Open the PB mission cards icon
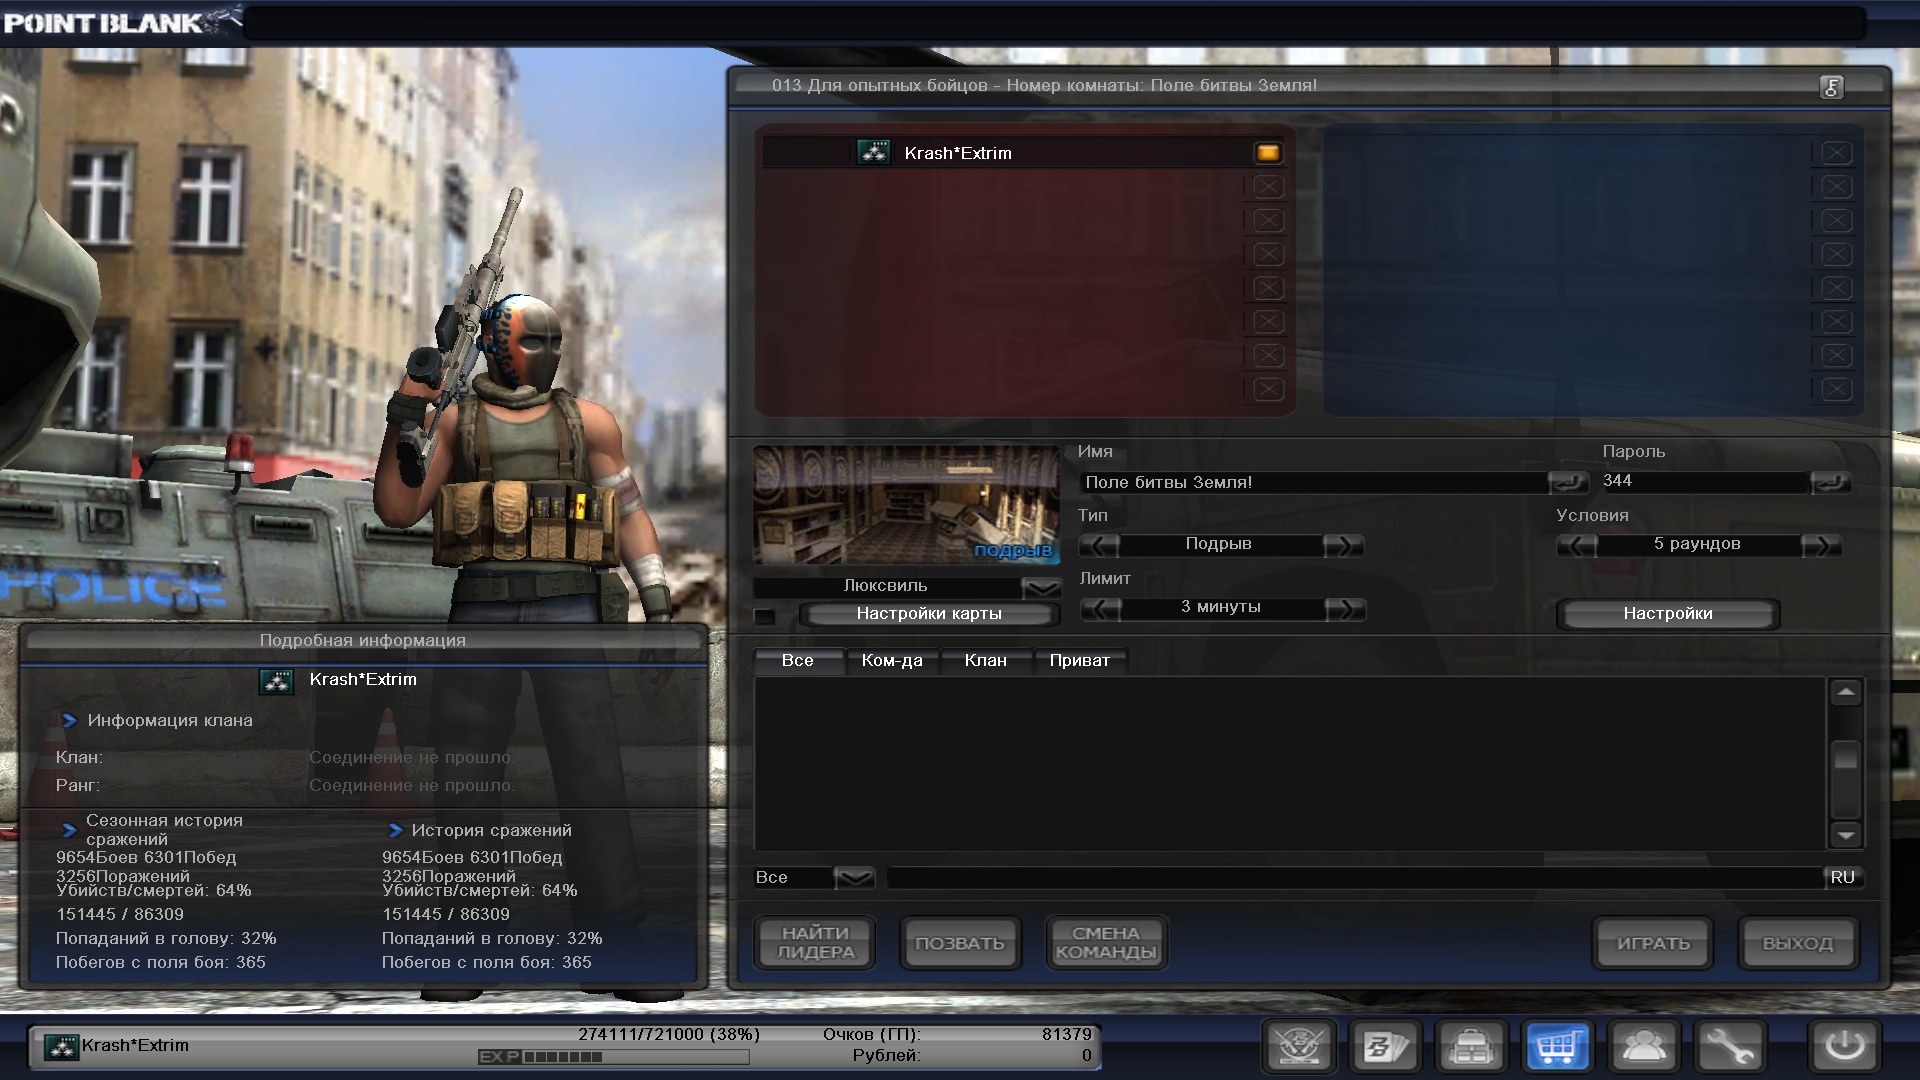Image resolution: width=1920 pixels, height=1080 pixels. coord(1385,1047)
